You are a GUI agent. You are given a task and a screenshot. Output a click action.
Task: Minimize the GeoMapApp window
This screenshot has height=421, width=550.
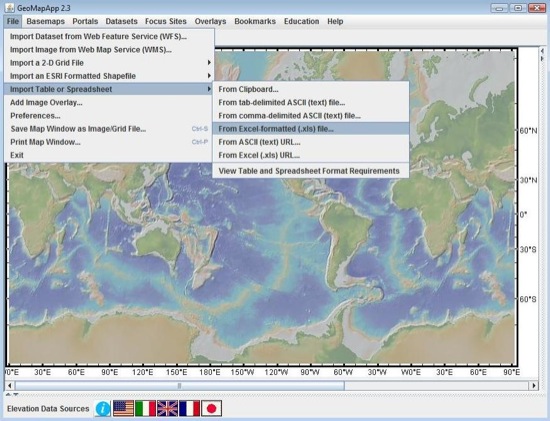pyautogui.click(x=499, y=8)
